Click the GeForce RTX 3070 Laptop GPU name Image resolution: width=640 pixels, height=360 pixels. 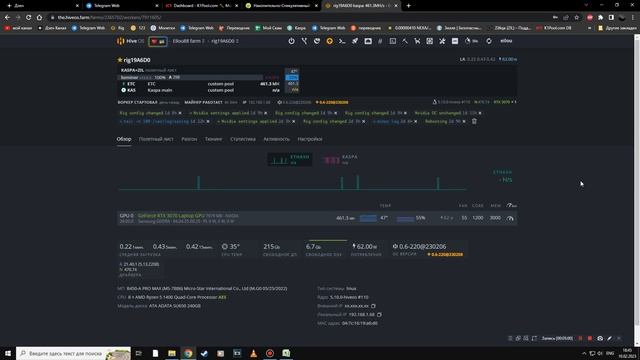coord(171,215)
